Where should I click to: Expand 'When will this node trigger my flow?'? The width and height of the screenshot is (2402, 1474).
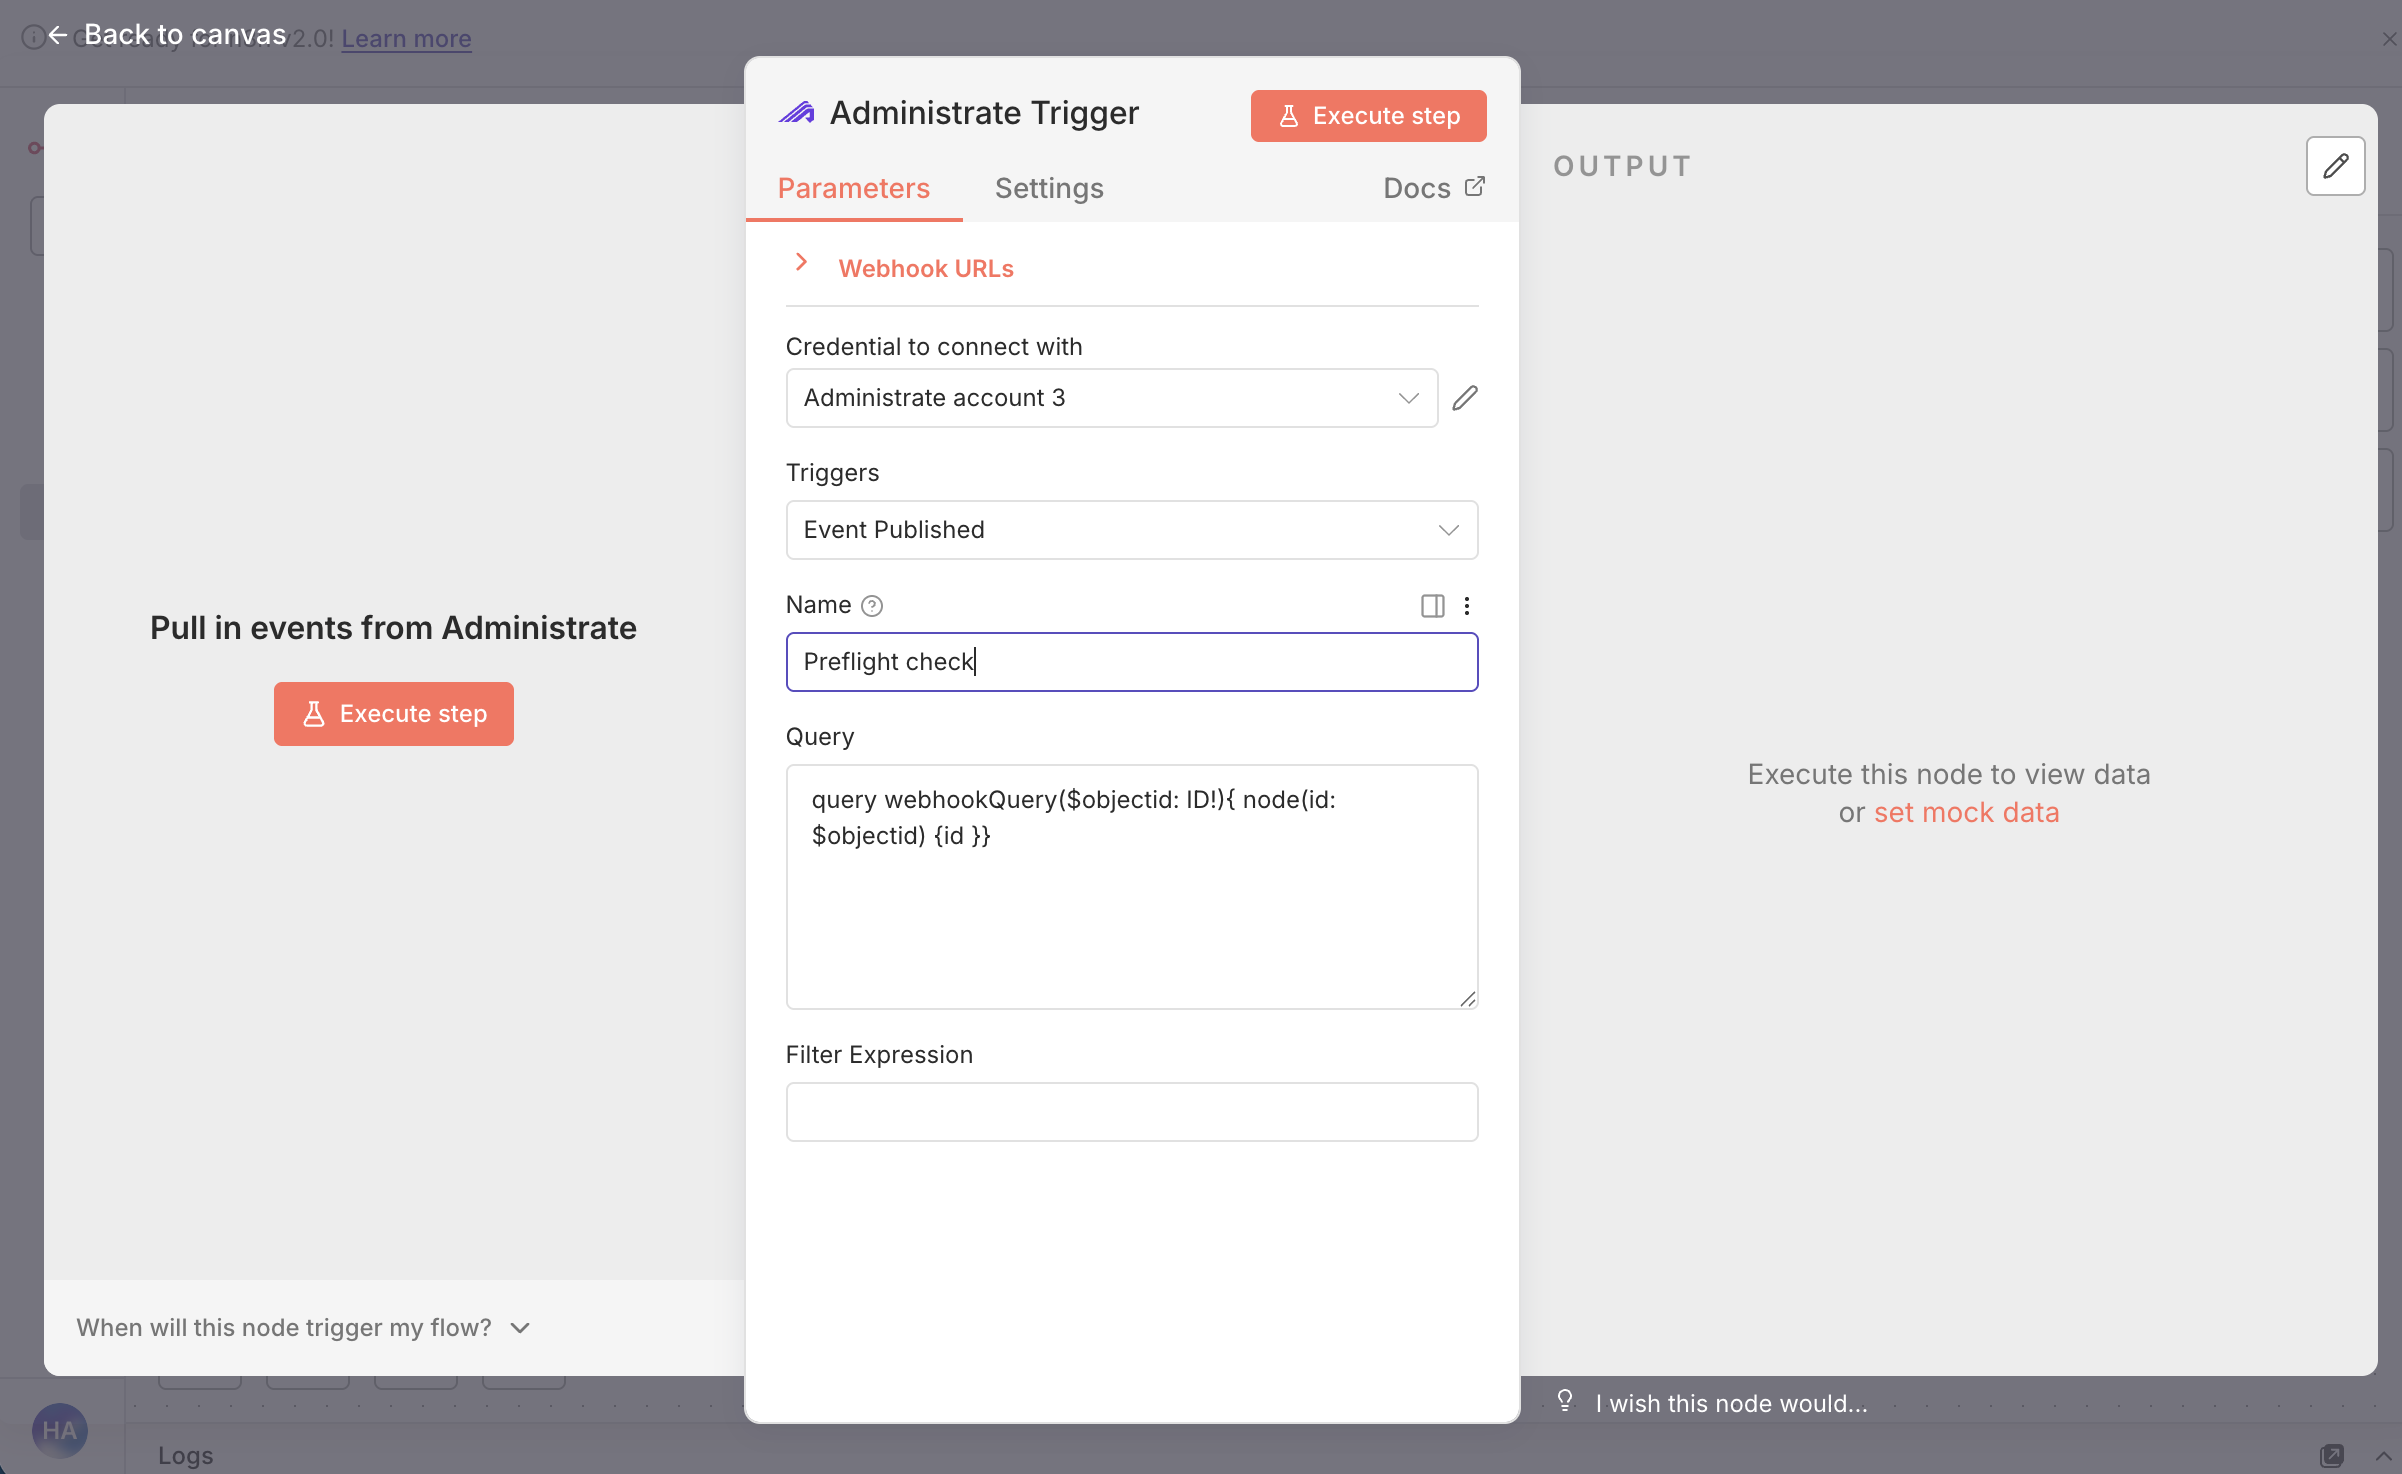pyautogui.click(x=304, y=1328)
